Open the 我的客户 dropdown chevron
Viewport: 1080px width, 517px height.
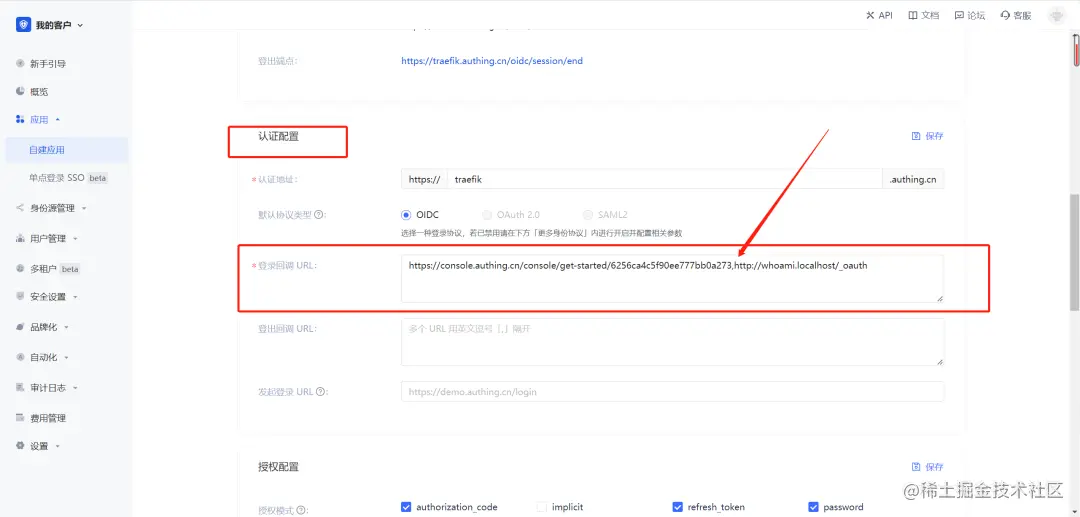point(81,25)
